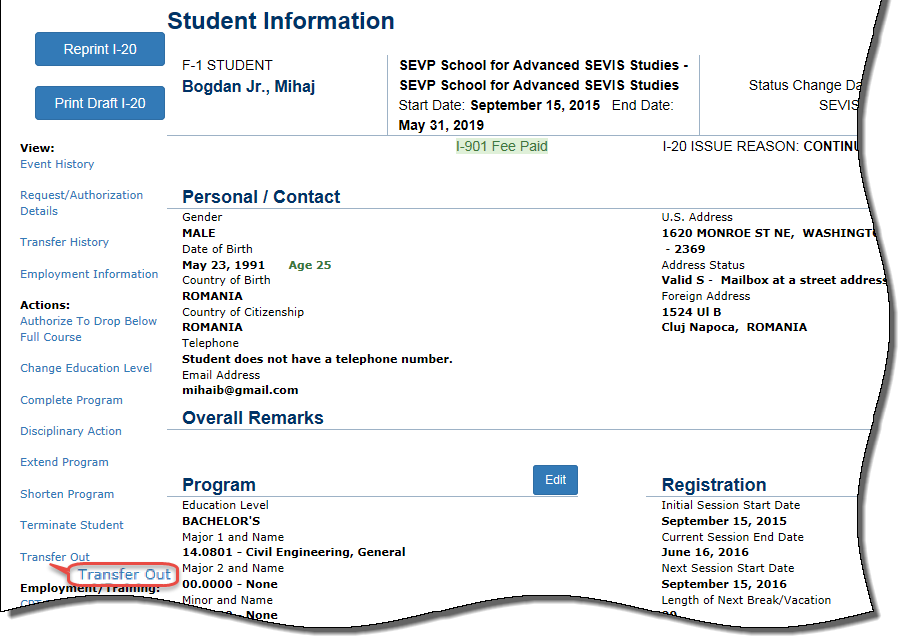Select Authorize To Drop Below Full Course
The width and height of the screenshot is (906, 644).
click(88, 329)
